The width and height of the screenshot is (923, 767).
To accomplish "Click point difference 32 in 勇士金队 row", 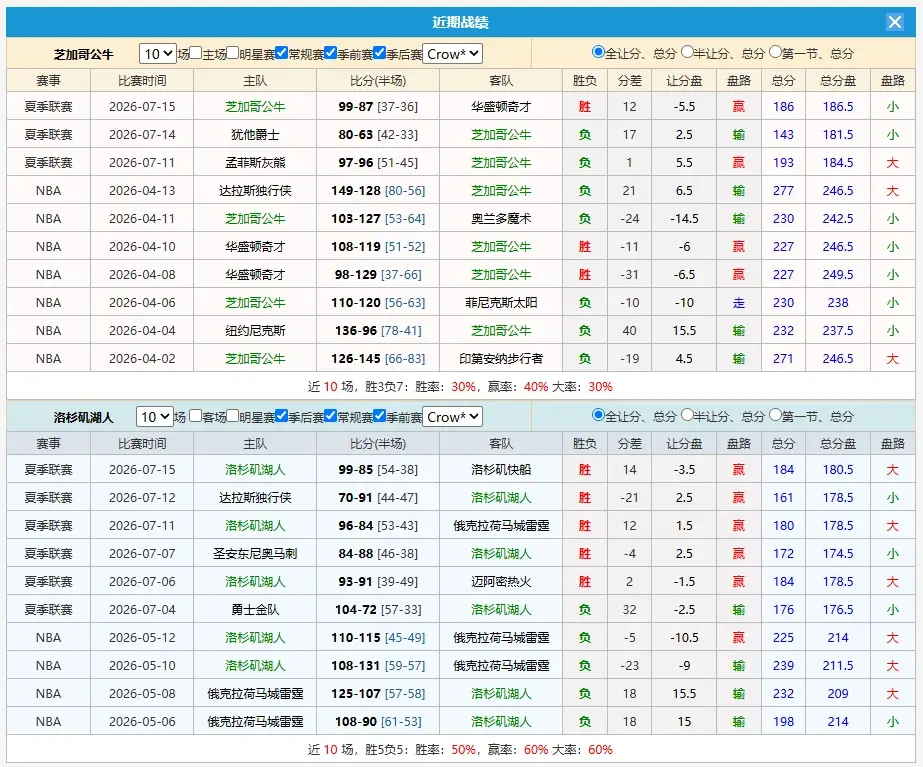I will pos(629,610).
